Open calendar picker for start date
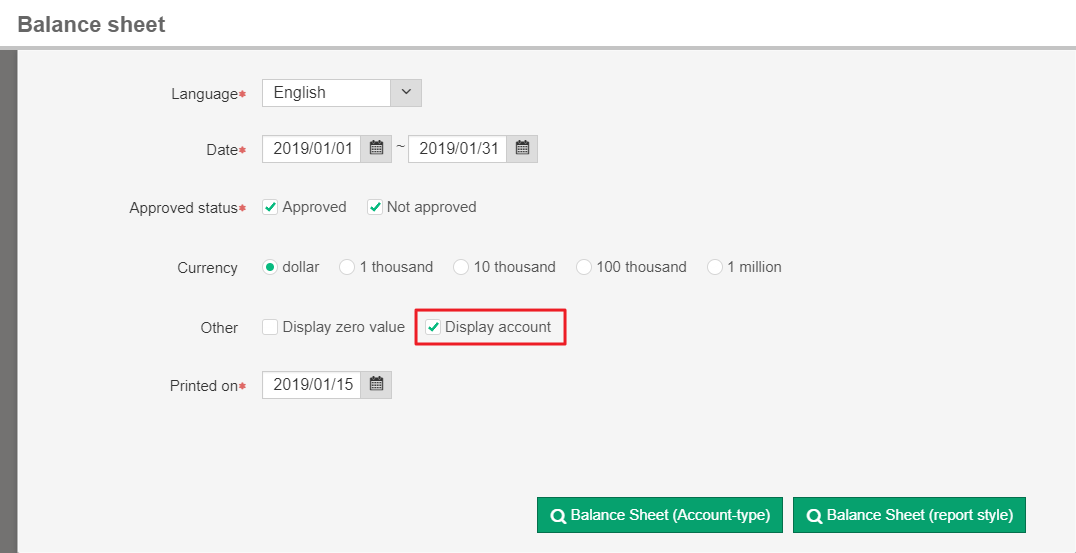This screenshot has width=1076, height=553. tap(376, 149)
